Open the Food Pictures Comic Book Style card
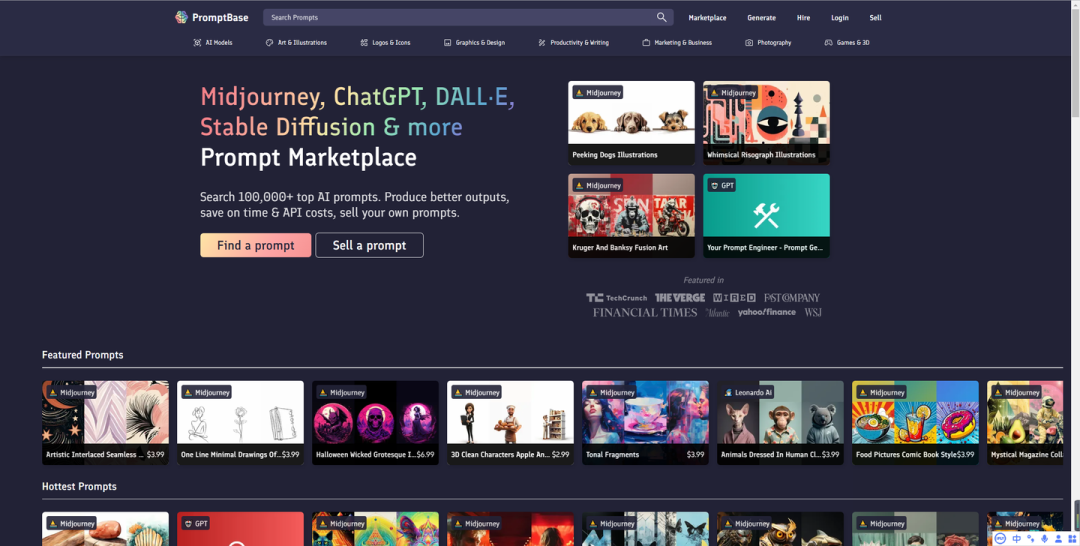This screenshot has width=1080, height=546. [915, 423]
